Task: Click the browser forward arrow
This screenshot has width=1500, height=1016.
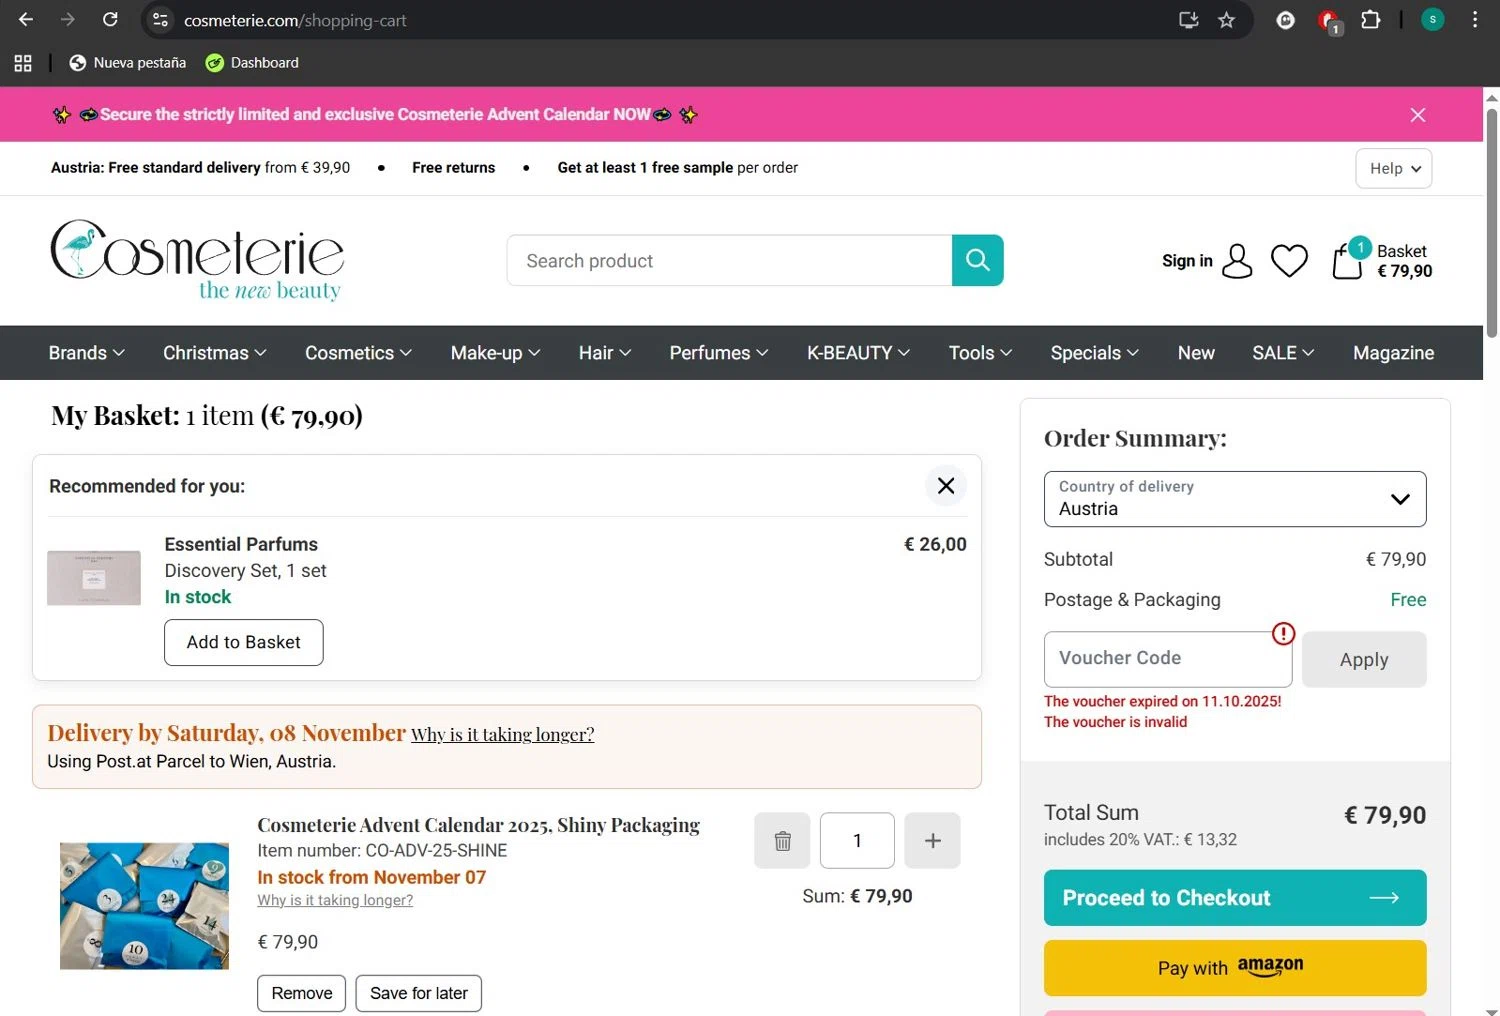Action: pos(68,20)
